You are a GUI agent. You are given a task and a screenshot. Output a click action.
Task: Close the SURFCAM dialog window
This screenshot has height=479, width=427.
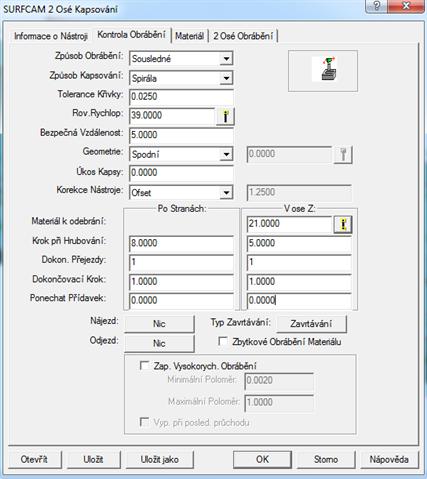(406, 6)
